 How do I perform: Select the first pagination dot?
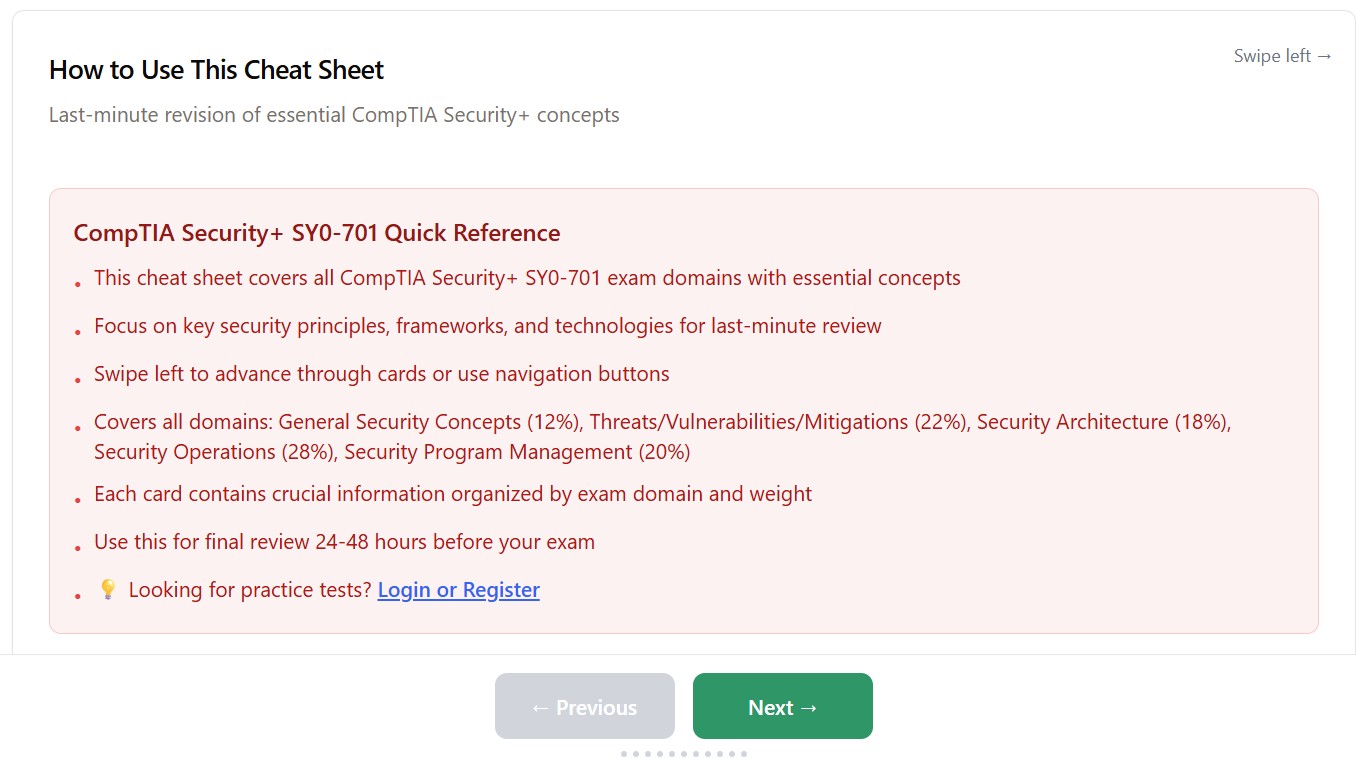(624, 754)
